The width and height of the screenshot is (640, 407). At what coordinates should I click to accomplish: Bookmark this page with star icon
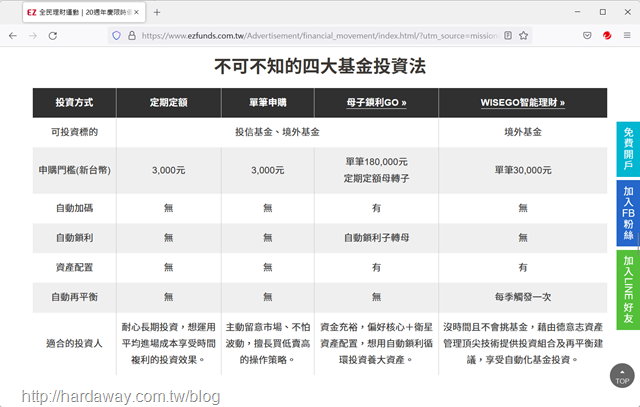pyautogui.click(x=523, y=36)
